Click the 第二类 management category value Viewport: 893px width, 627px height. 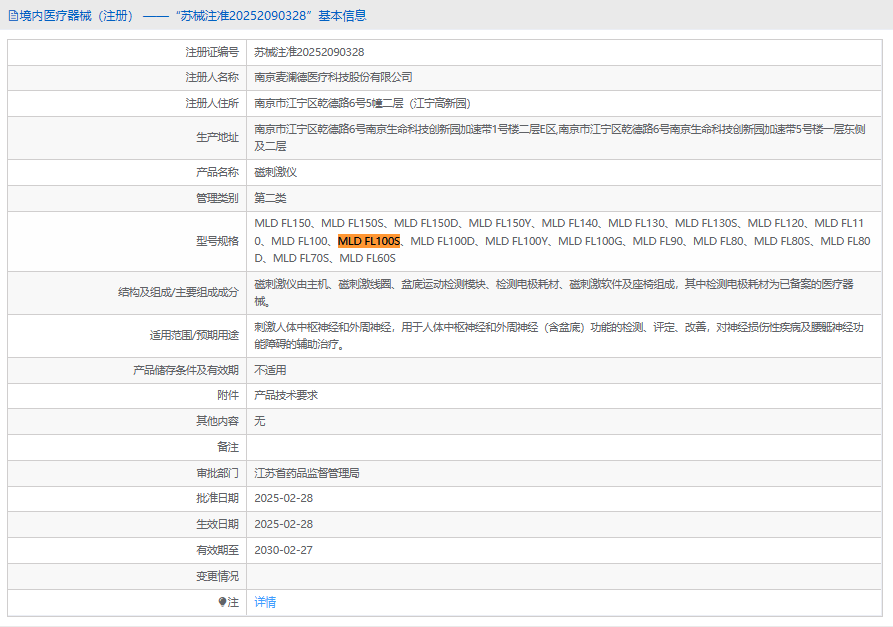point(270,198)
